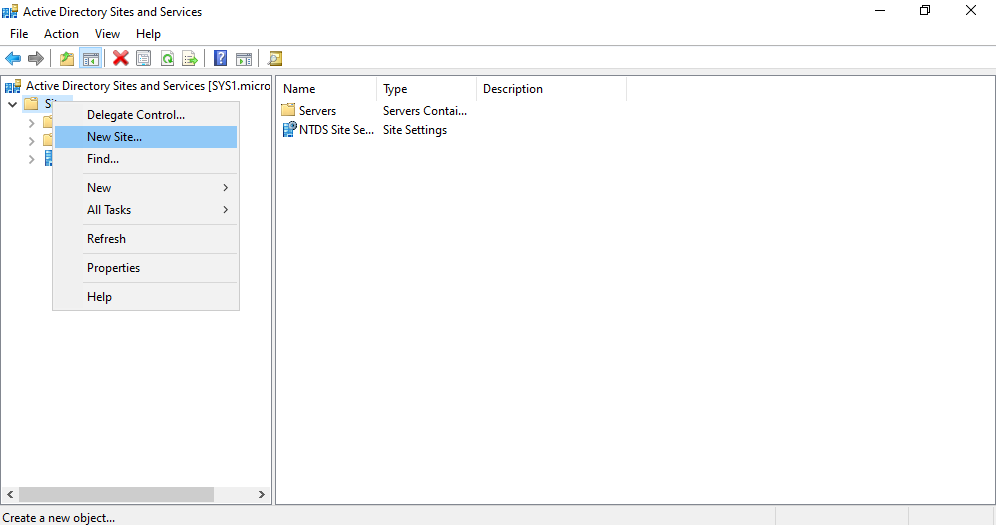Select the root Active Directory Sites and Services node

coord(147,86)
